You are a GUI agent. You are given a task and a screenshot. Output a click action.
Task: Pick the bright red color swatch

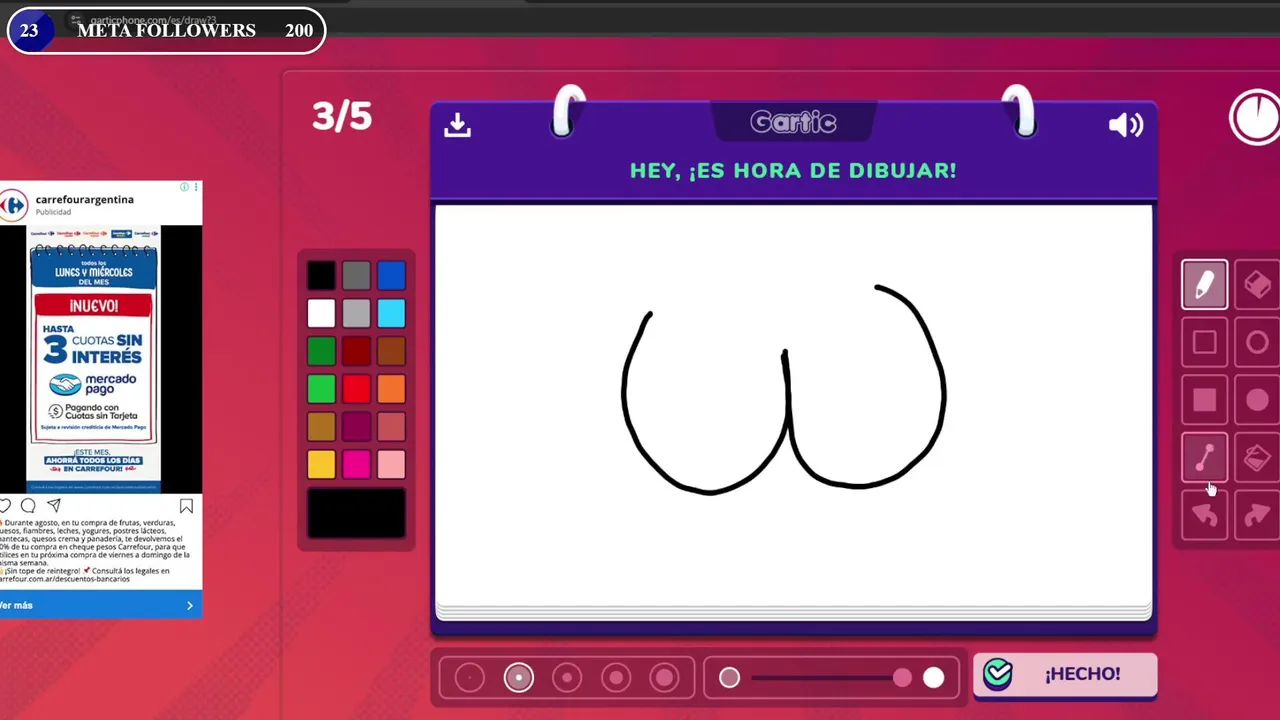point(356,389)
